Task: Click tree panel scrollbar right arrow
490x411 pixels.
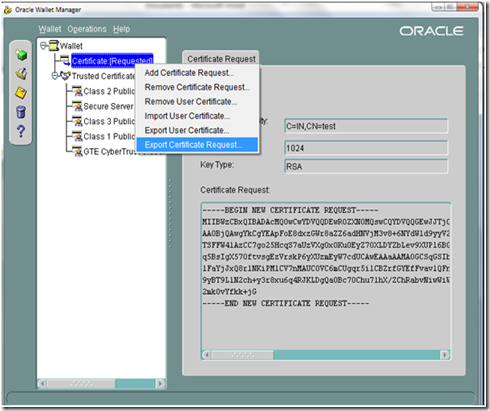Action: point(160,384)
